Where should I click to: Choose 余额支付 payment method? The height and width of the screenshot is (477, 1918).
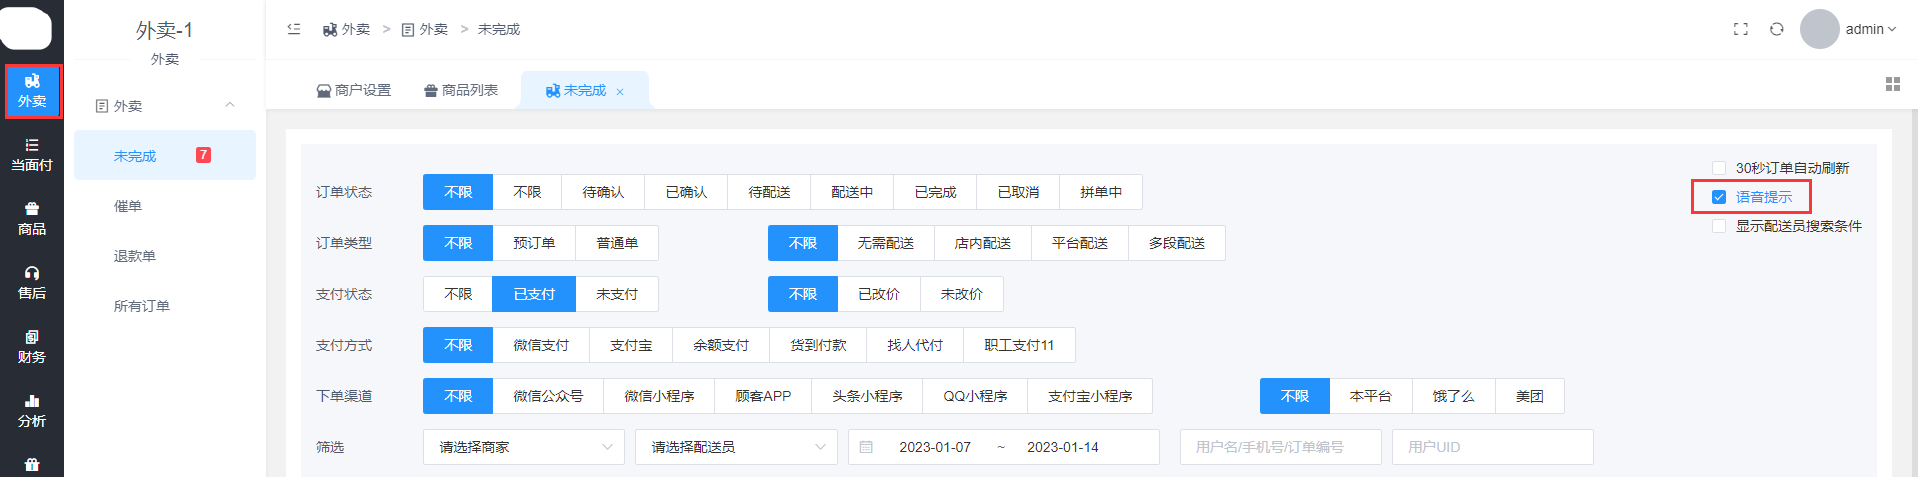click(721, 345)
